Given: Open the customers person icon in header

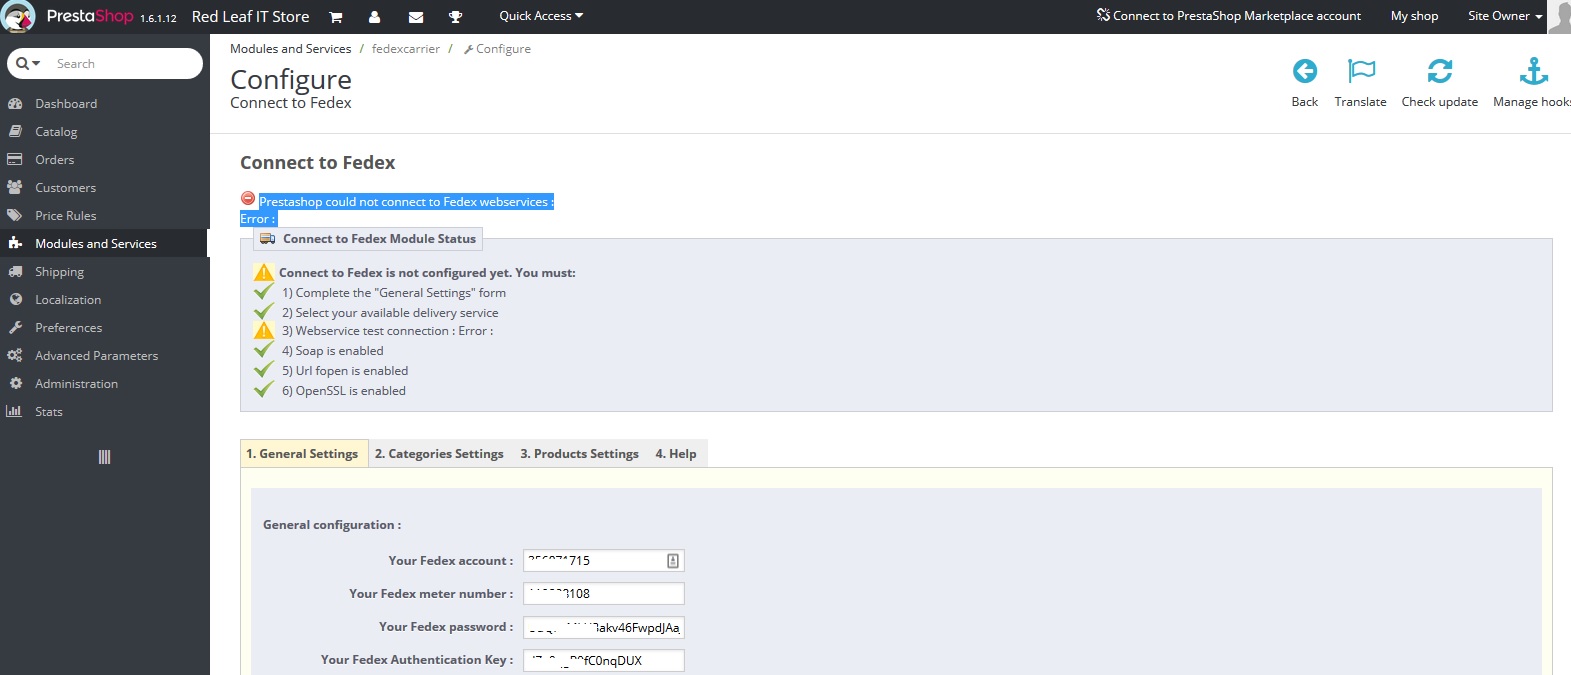Looking at the screenshot, I should [375, 17].
